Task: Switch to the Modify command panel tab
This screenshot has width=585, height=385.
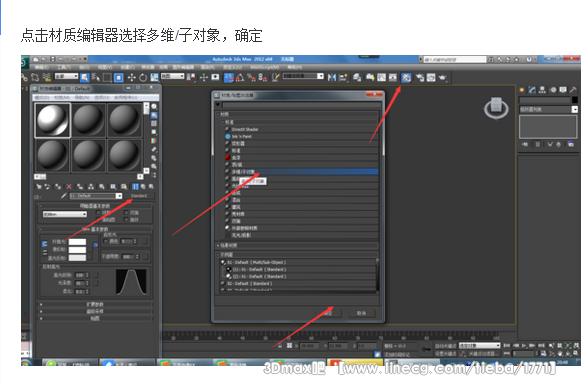Action: 532,90
